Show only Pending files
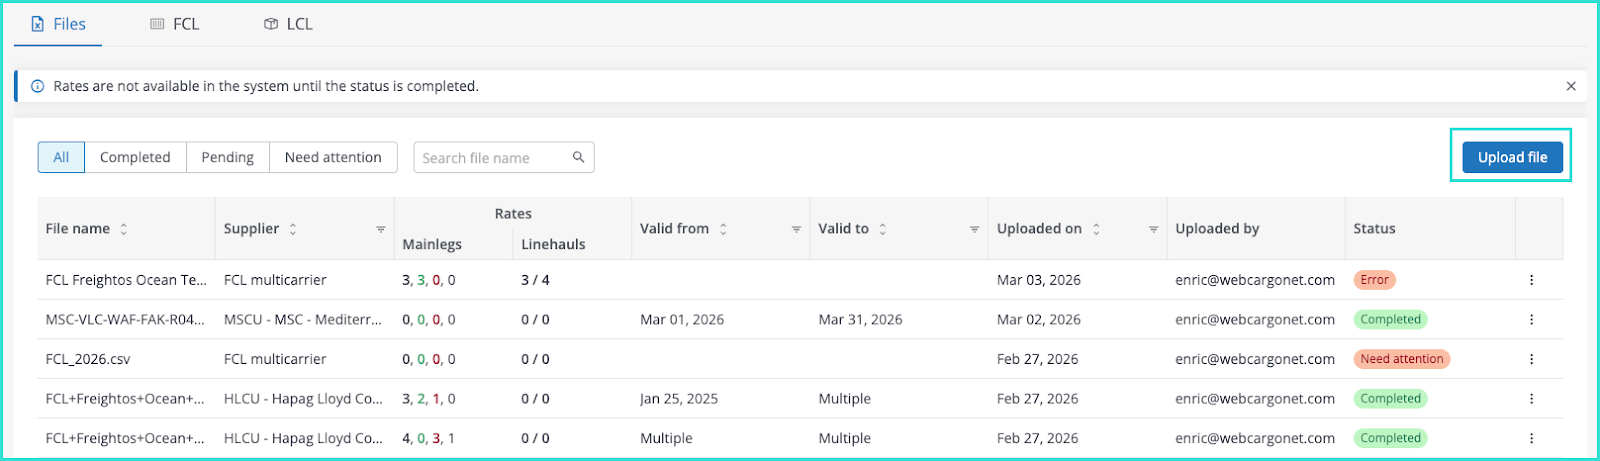The image size is (1600, 461). pyautogui.click(x=227, y=157)
